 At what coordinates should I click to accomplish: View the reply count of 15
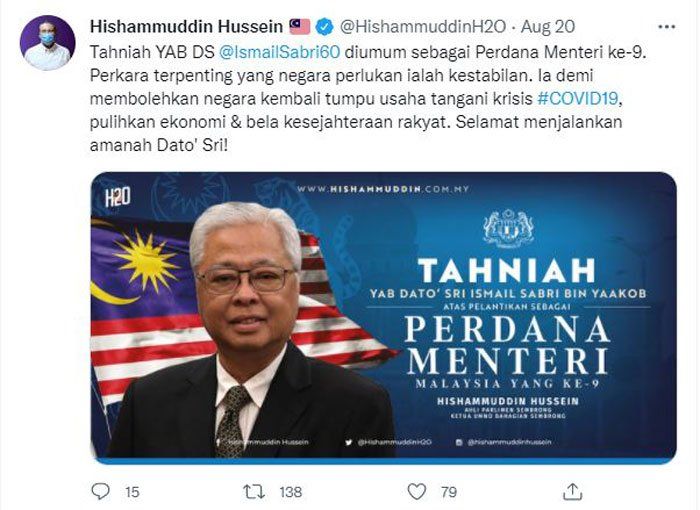[132, 492]
